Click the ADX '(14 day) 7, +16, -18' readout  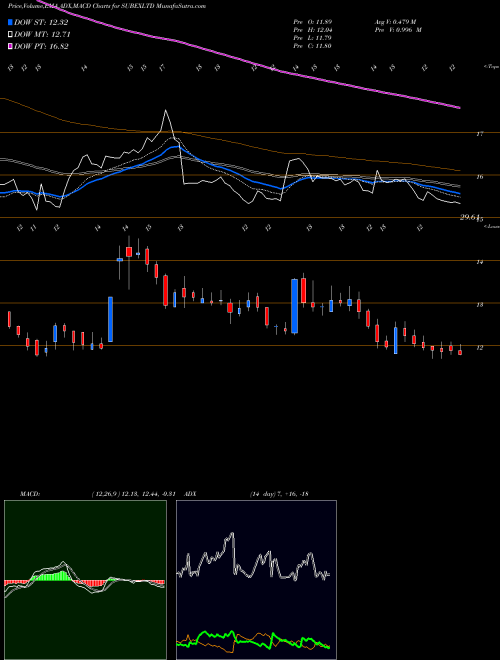279,494
